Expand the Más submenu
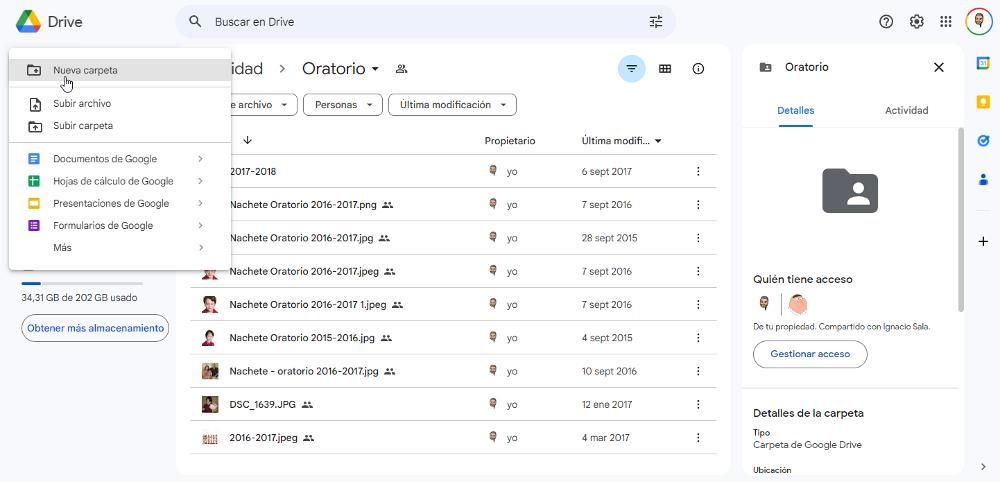The width and height of the screenshot is (1000, 482). point(200,247)
